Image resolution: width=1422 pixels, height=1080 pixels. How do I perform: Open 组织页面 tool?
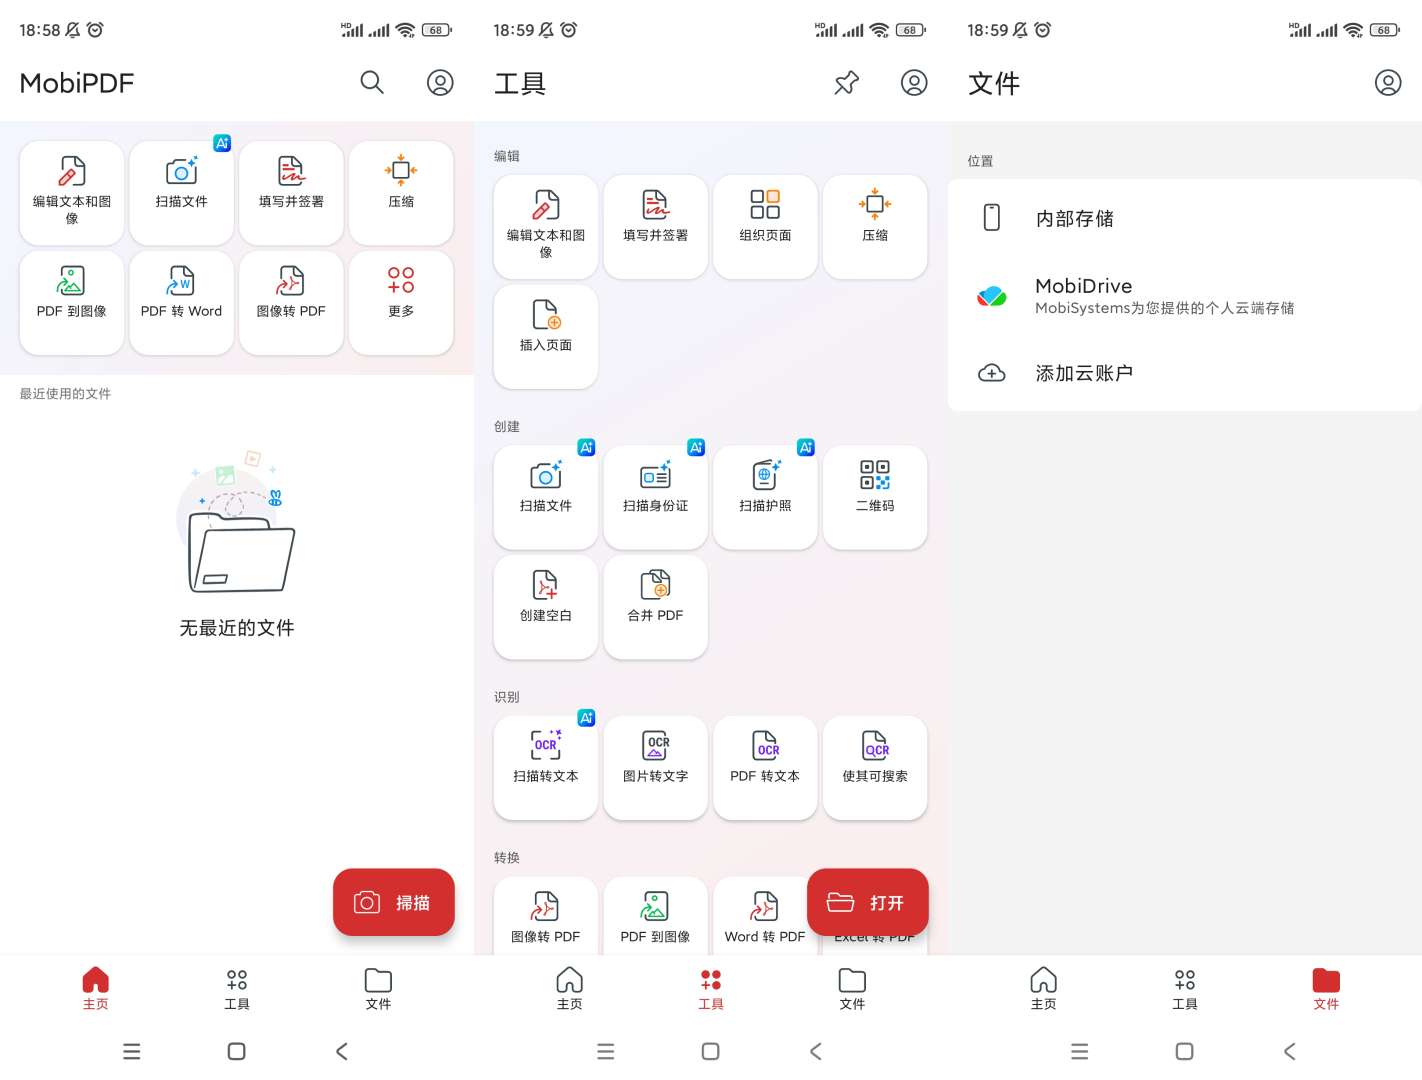click(765, 227)
